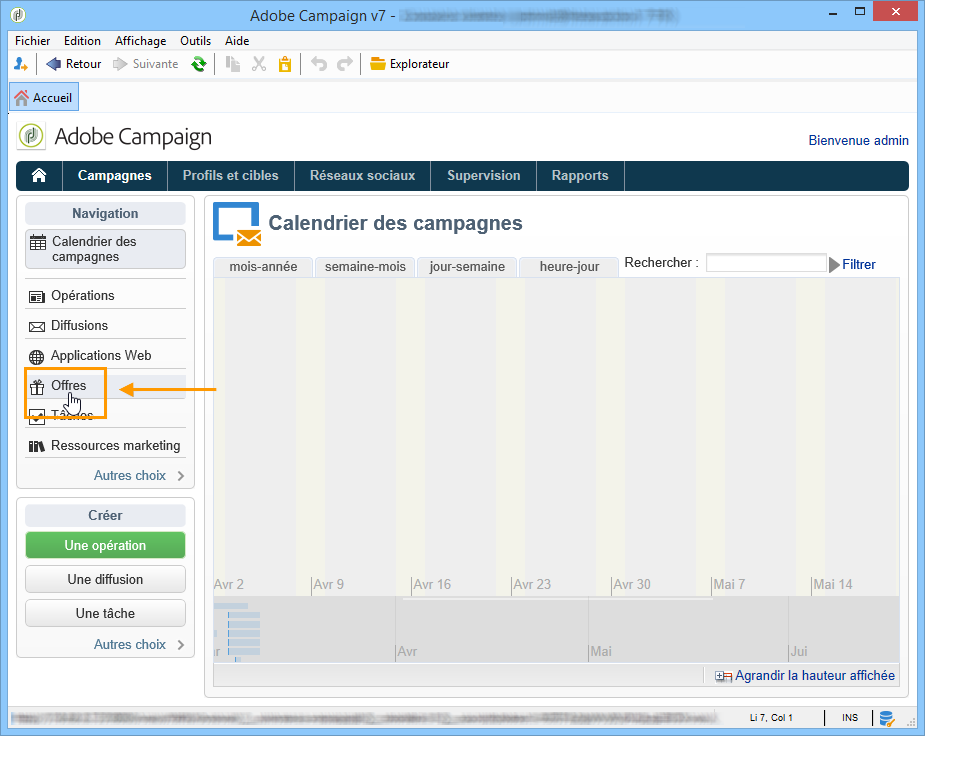Click the Applications Web globe icon
The height and width of the screenshot is (768, 958).
37,357
